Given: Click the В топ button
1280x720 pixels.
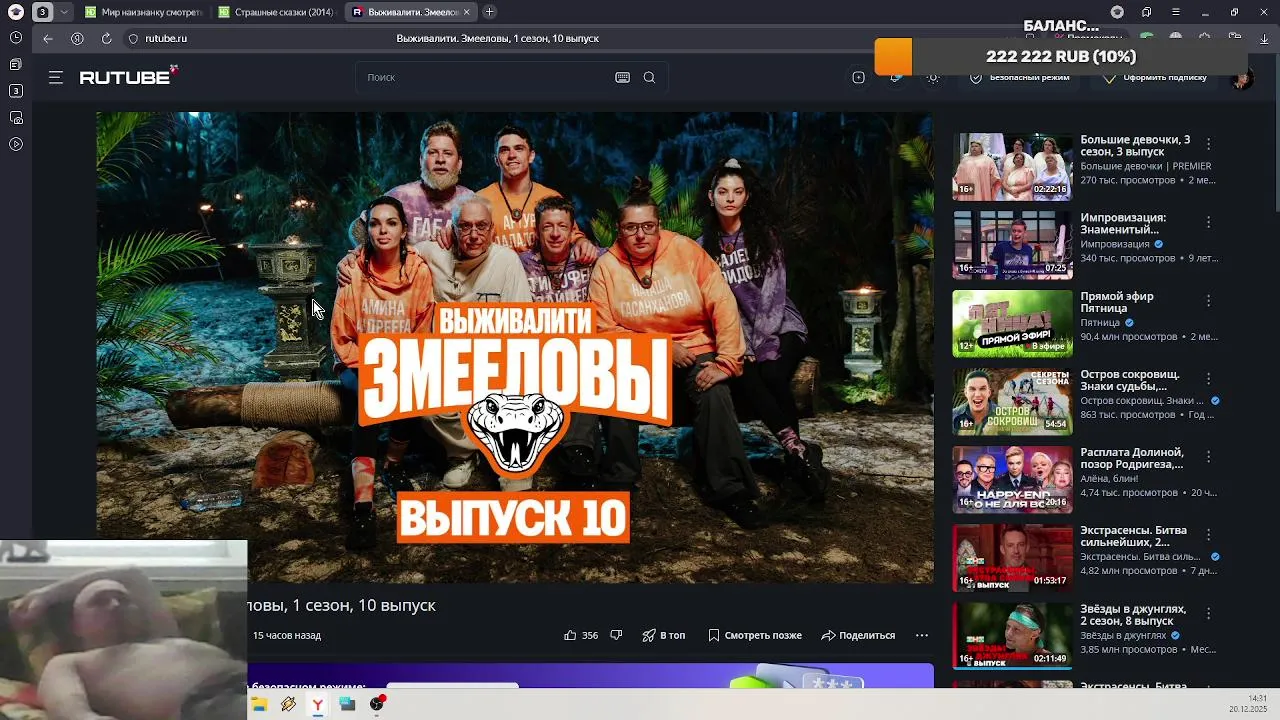Looking at the screenshot, I should click(664, 635).
